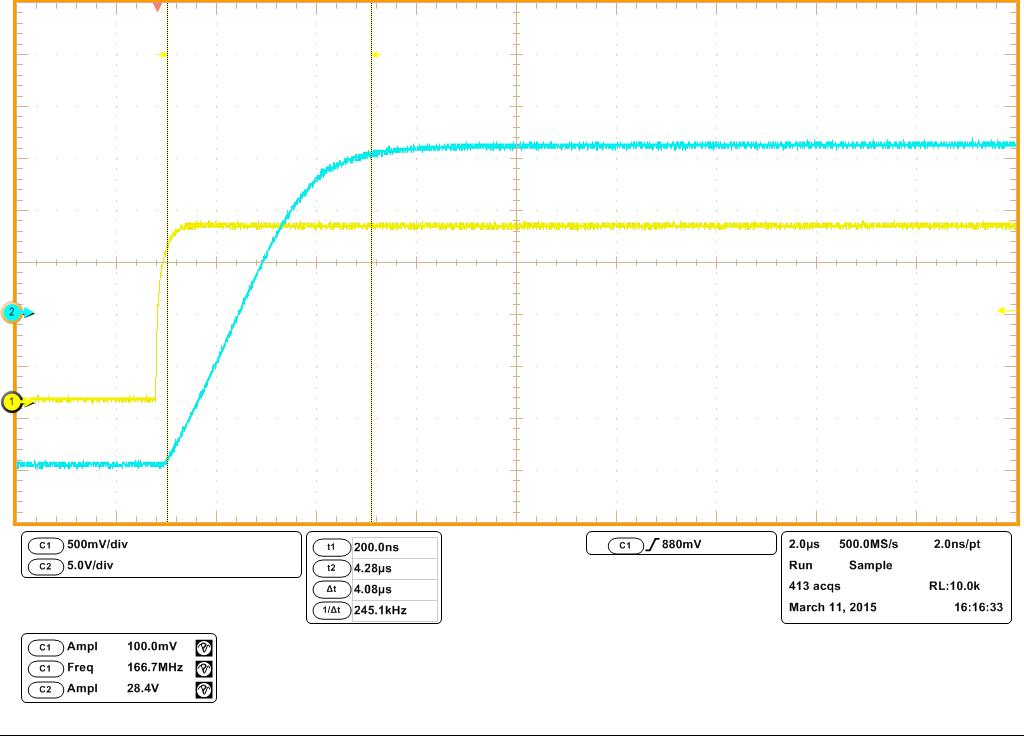Click the t2 cursor badge

tap(331, 568)
